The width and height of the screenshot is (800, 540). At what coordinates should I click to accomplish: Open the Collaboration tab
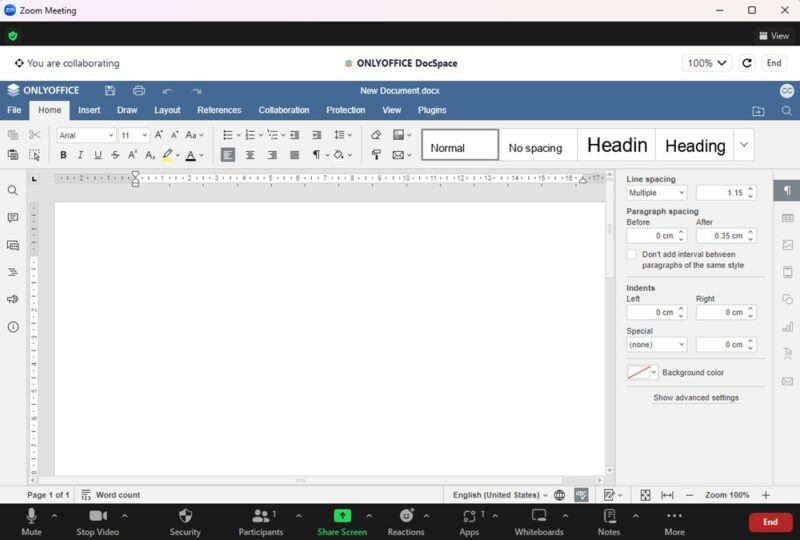click(x=284, y=110)
